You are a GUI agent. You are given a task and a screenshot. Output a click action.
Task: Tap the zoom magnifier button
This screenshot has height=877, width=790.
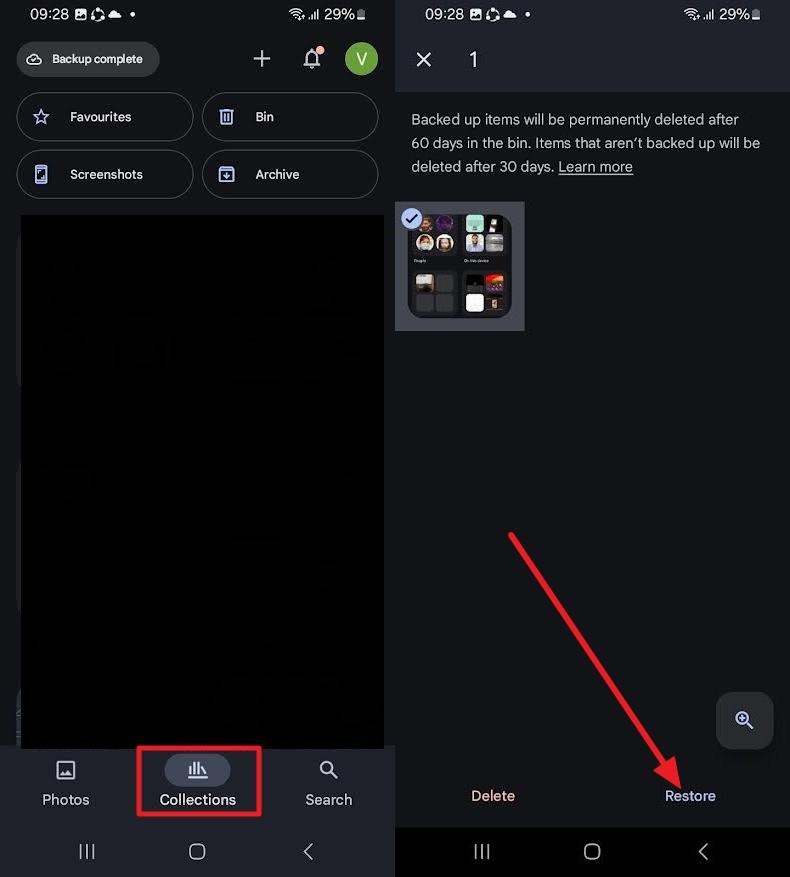point(744,720)
